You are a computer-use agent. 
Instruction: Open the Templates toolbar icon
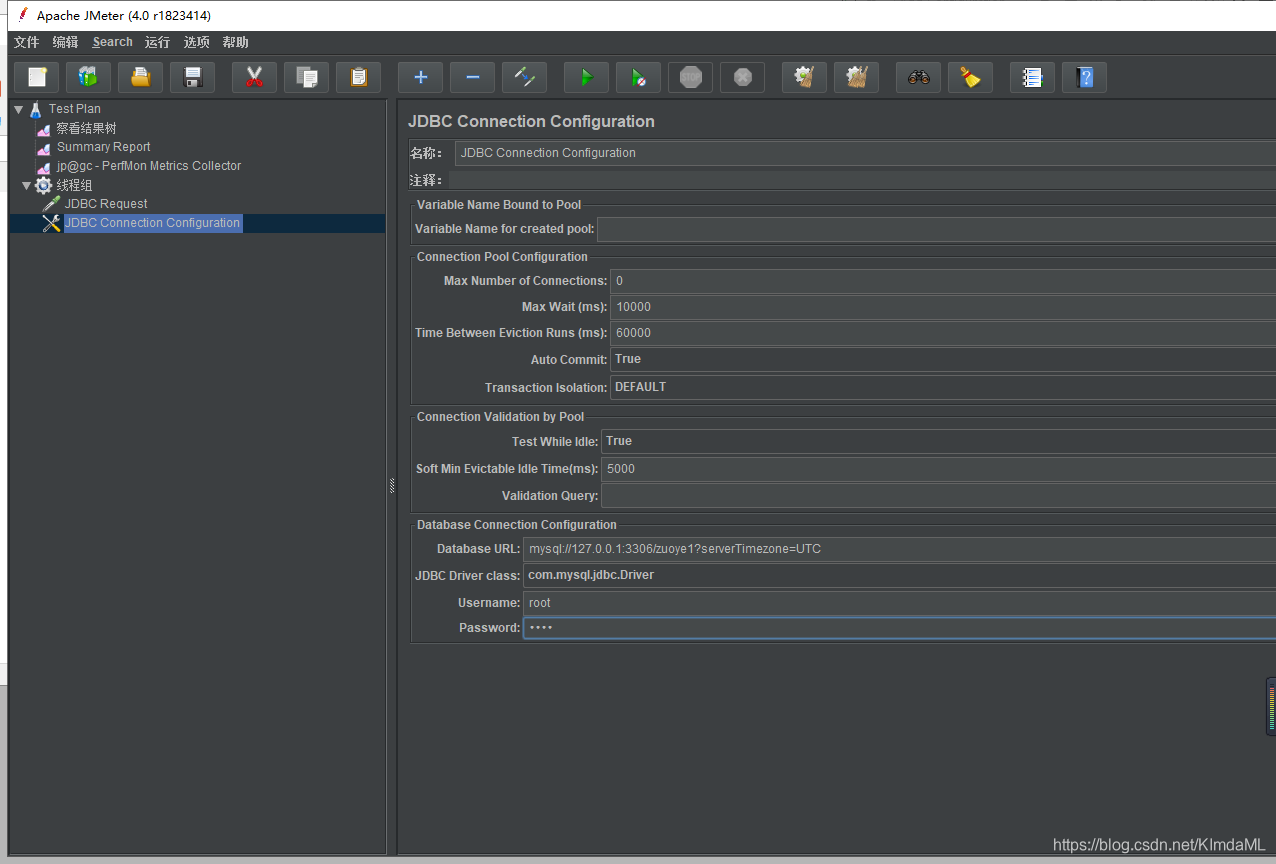pos(89,77)
